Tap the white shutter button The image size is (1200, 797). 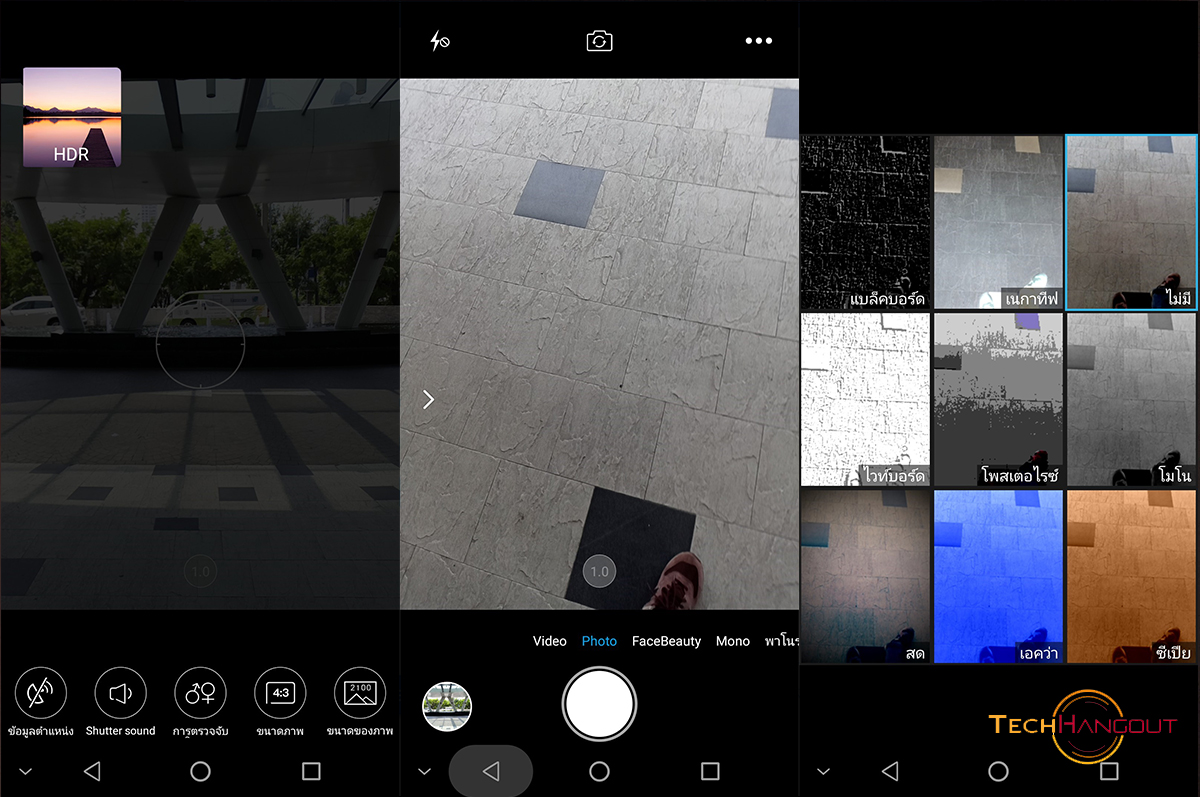click(x=599, y=704)
